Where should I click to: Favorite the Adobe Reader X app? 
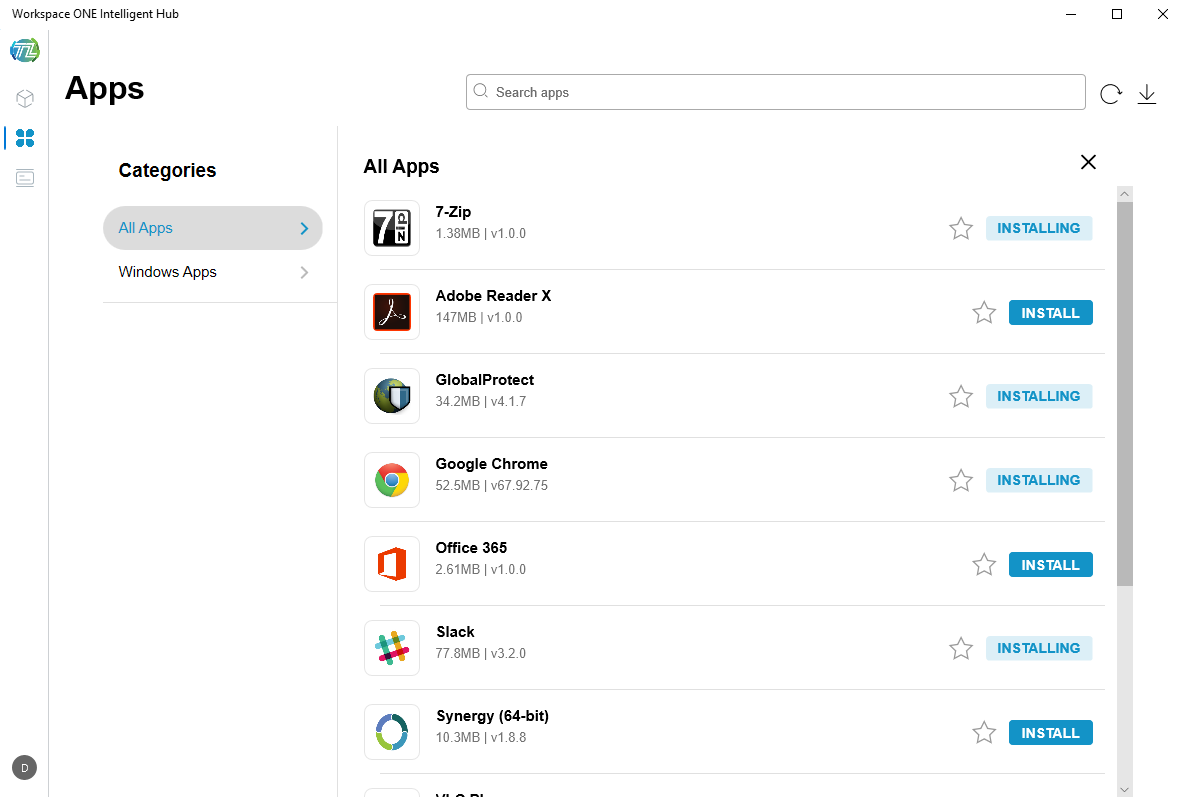[983, 312]
